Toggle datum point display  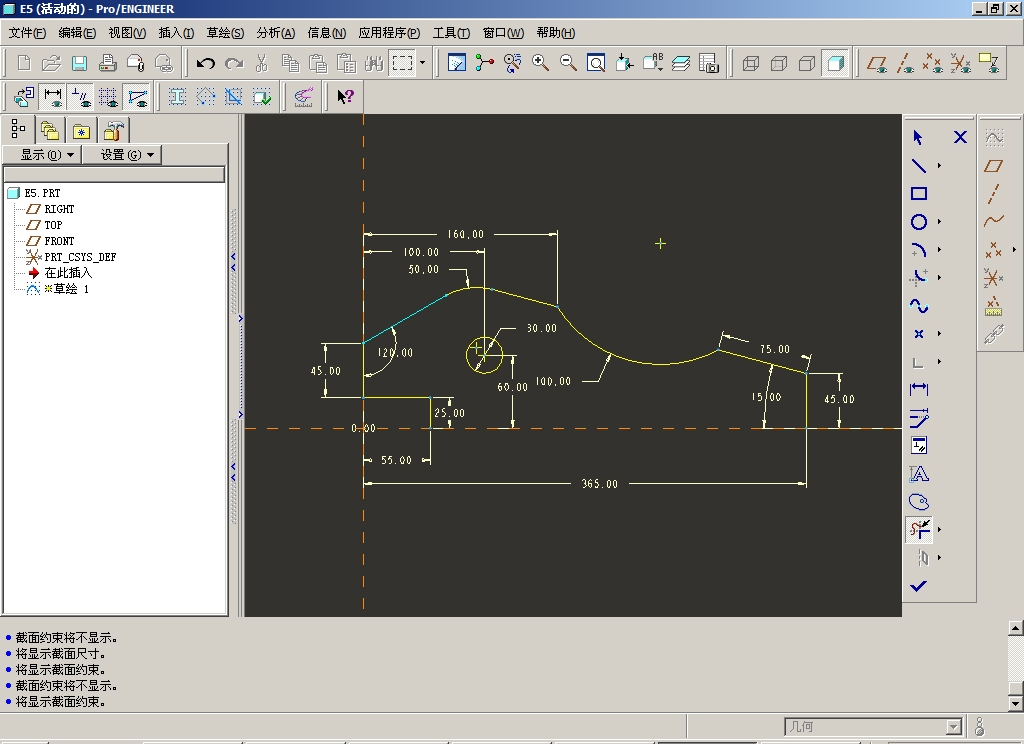(x=933, y=63)
